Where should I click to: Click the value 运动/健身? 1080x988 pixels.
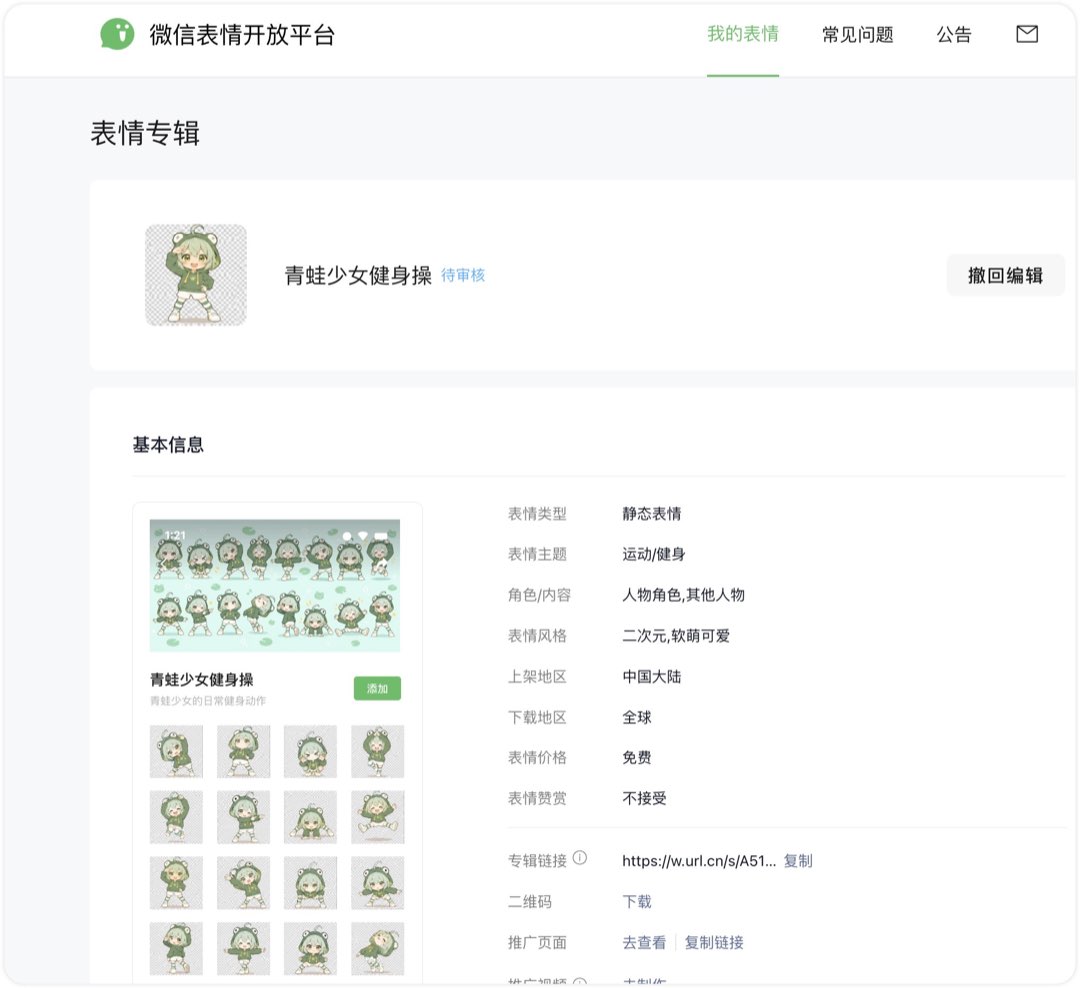pos(654,554)
